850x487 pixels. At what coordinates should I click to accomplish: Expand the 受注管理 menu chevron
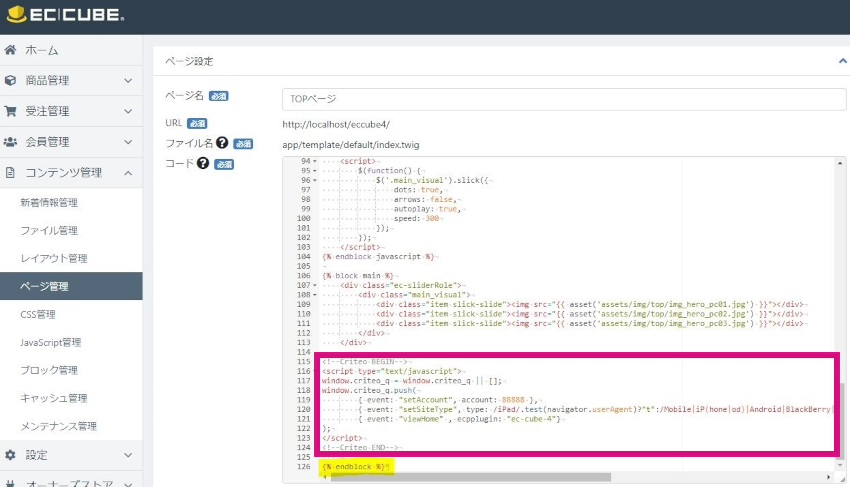(x=128, y=111)
